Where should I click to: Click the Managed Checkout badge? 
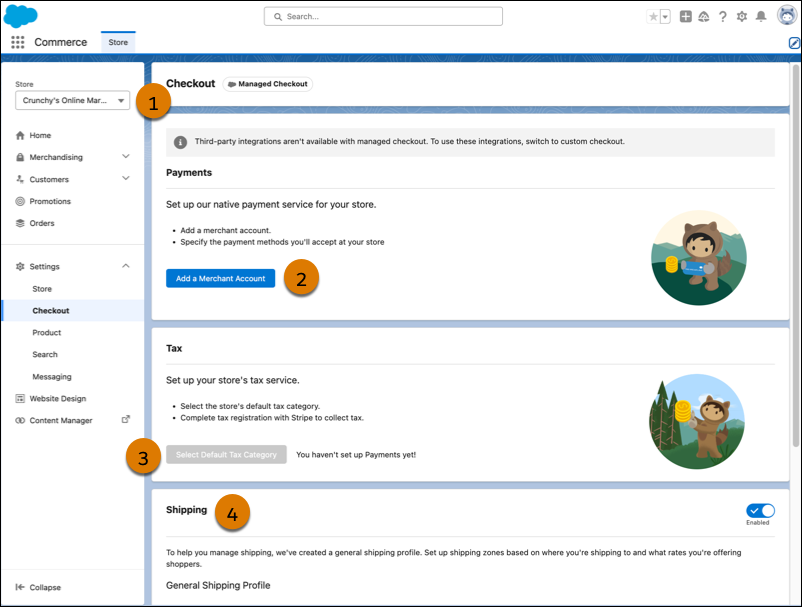[x=268, y=84]
